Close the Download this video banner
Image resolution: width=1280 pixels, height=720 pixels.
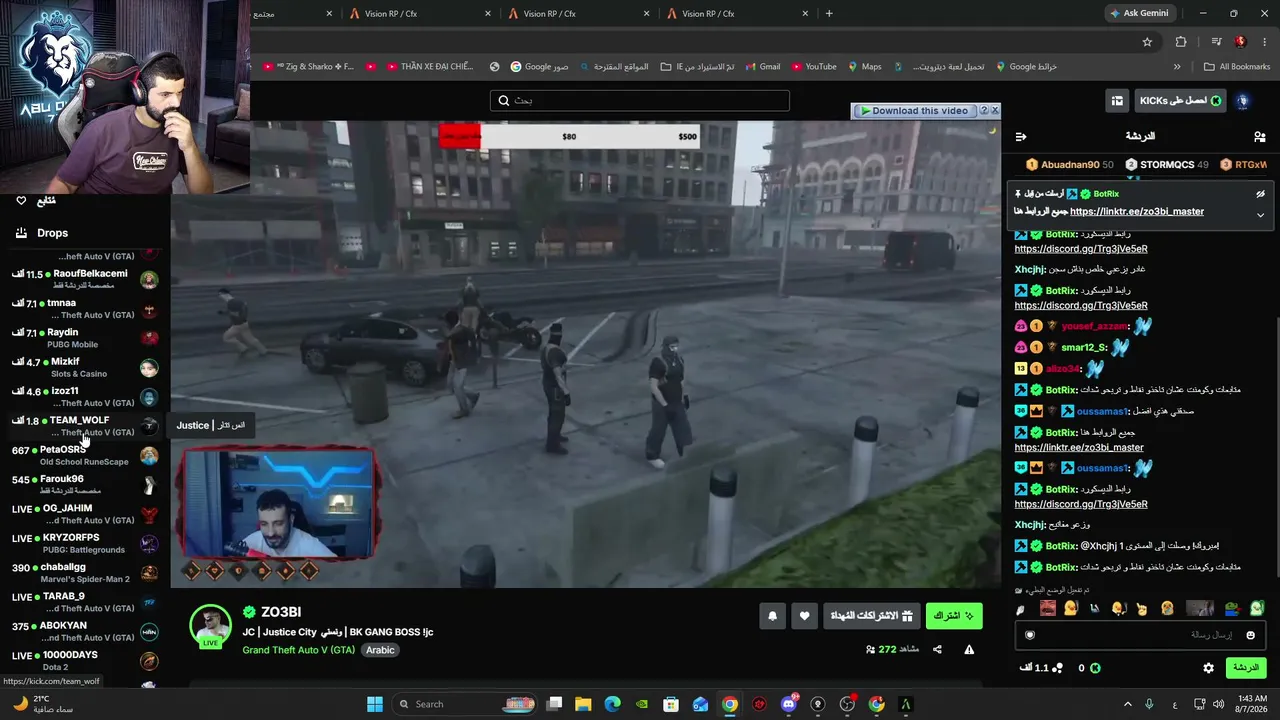pos(994,110)
